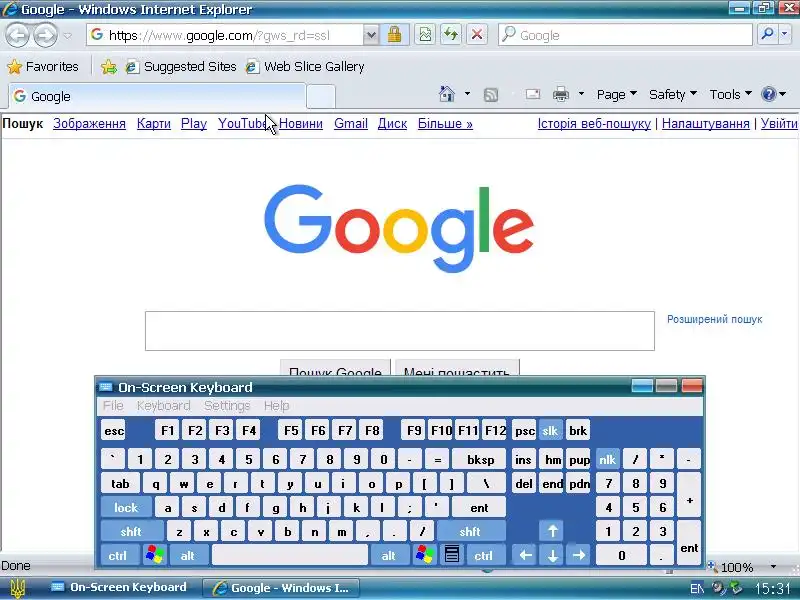Open the Page menu

click(x=616, y=94)
